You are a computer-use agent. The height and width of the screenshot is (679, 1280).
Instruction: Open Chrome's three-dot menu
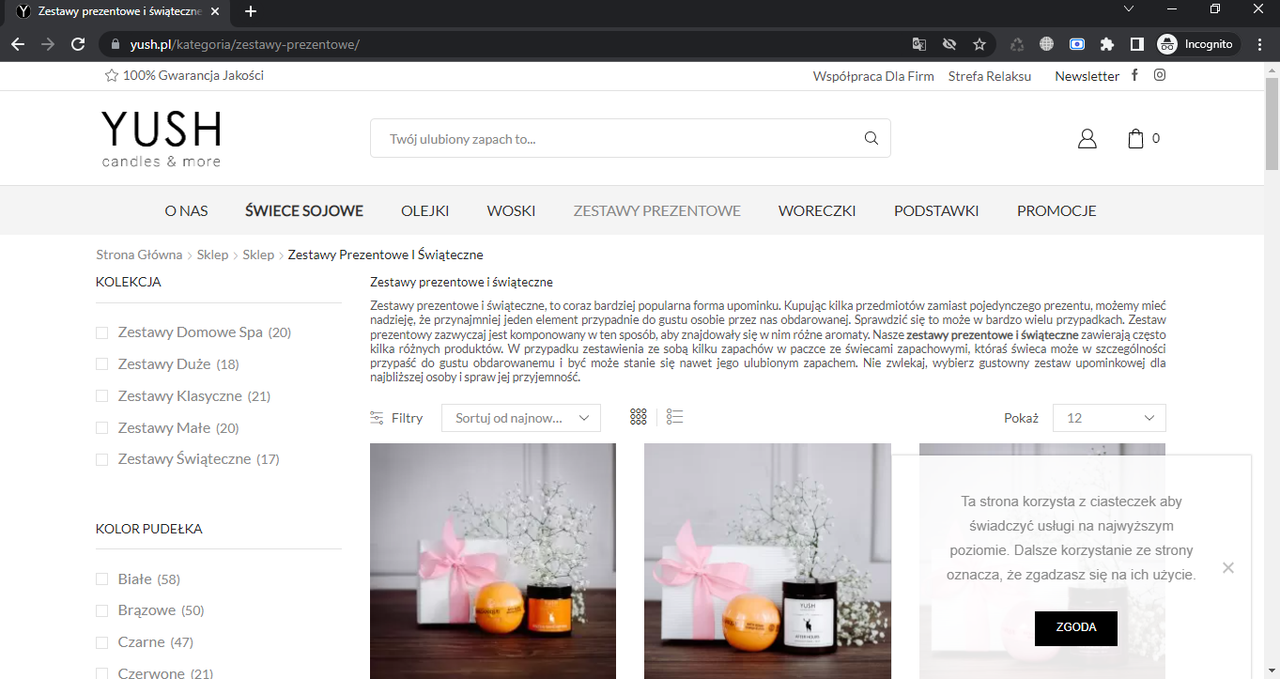coord(1259,44)
